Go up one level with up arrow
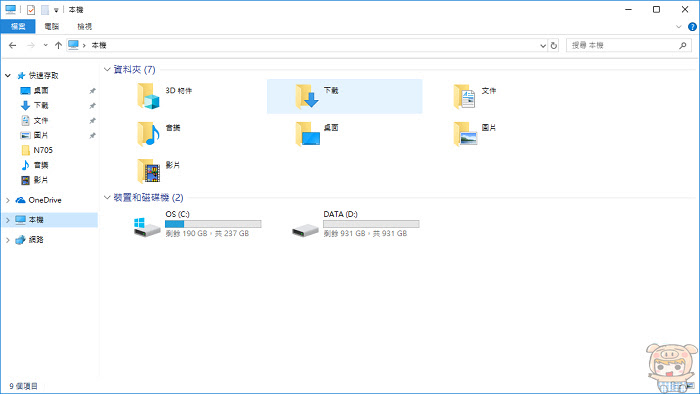Screen dimensions: 700x394 pyautogui.click(x=58, y=45)
